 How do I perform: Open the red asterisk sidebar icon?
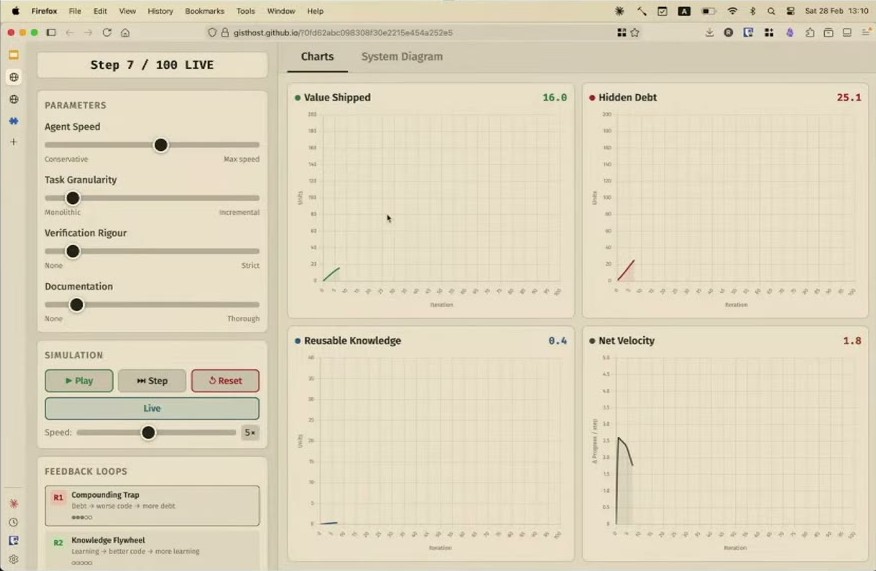[14, 503]
